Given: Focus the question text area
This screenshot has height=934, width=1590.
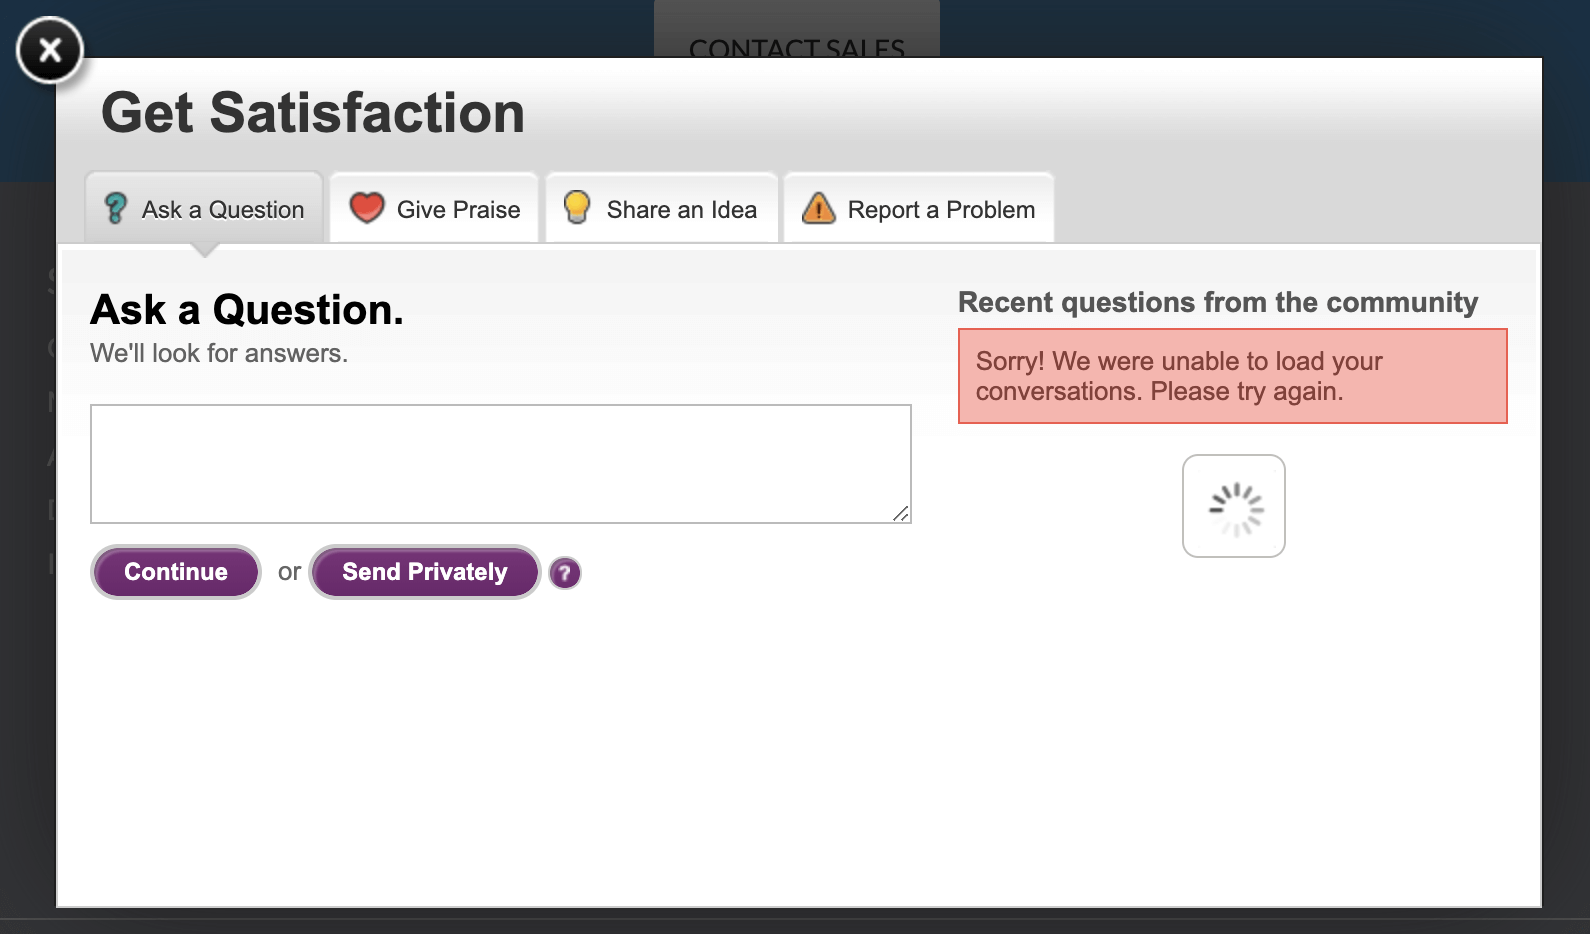Looking at the screenshot, I should [501, 464].
